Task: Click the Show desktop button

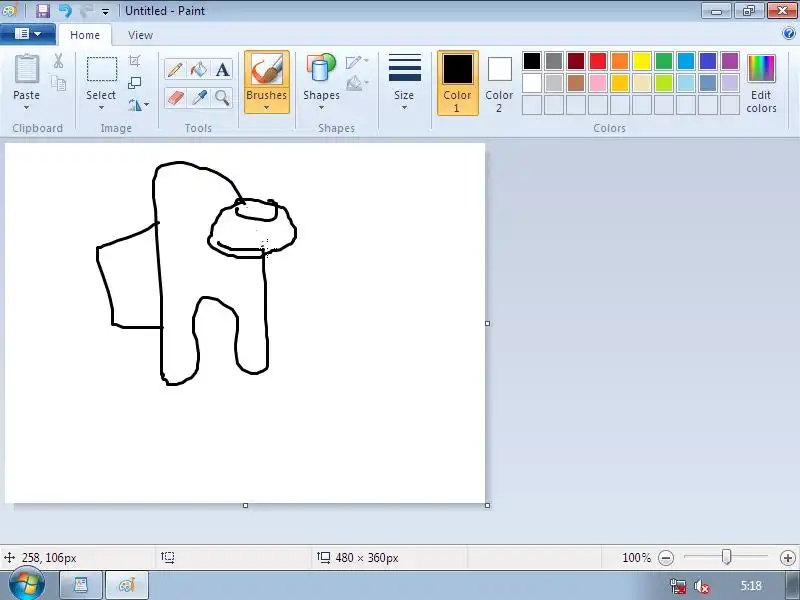Action: [x=793, y=585]
